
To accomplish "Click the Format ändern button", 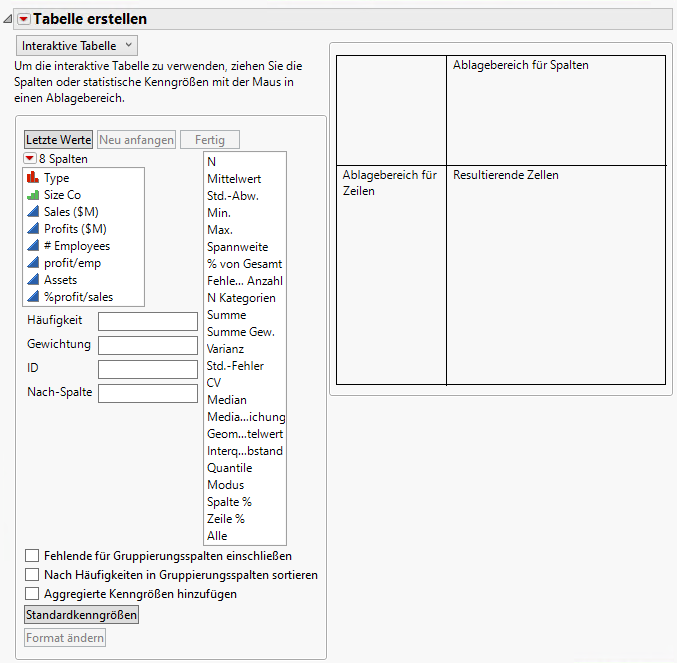I will (65, 638).
